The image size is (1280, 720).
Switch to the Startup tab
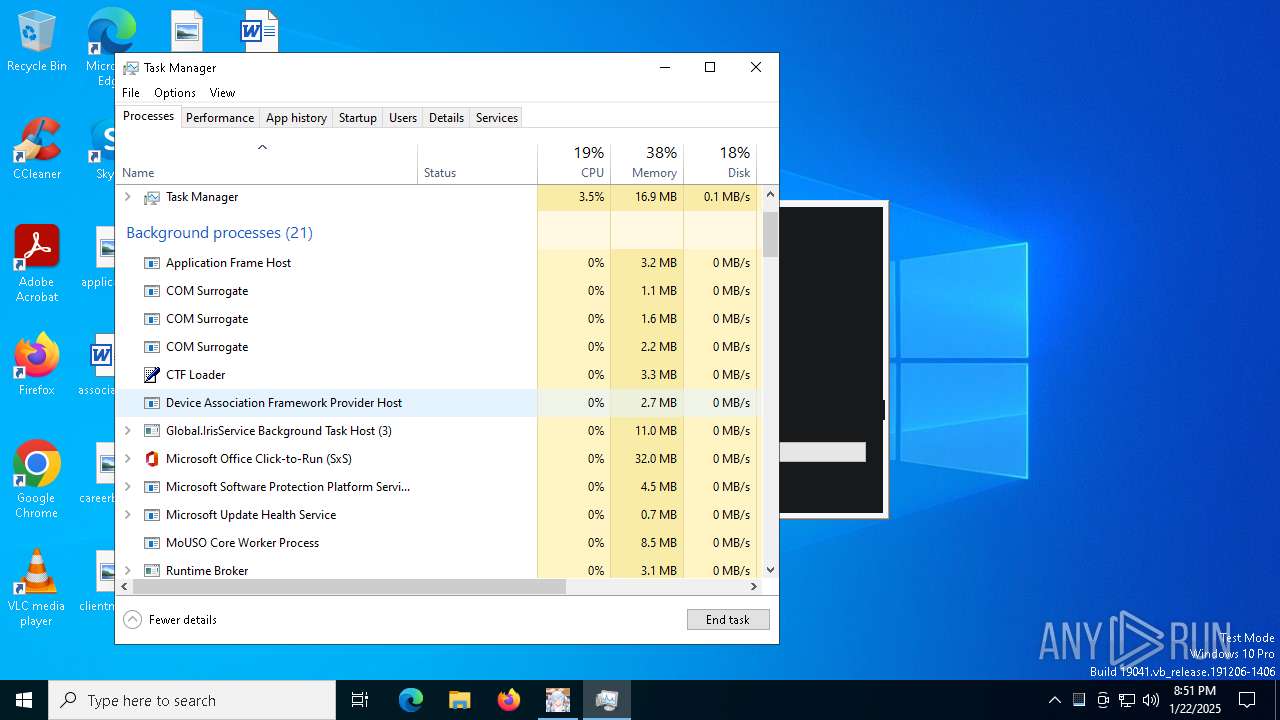coord(357,118)
